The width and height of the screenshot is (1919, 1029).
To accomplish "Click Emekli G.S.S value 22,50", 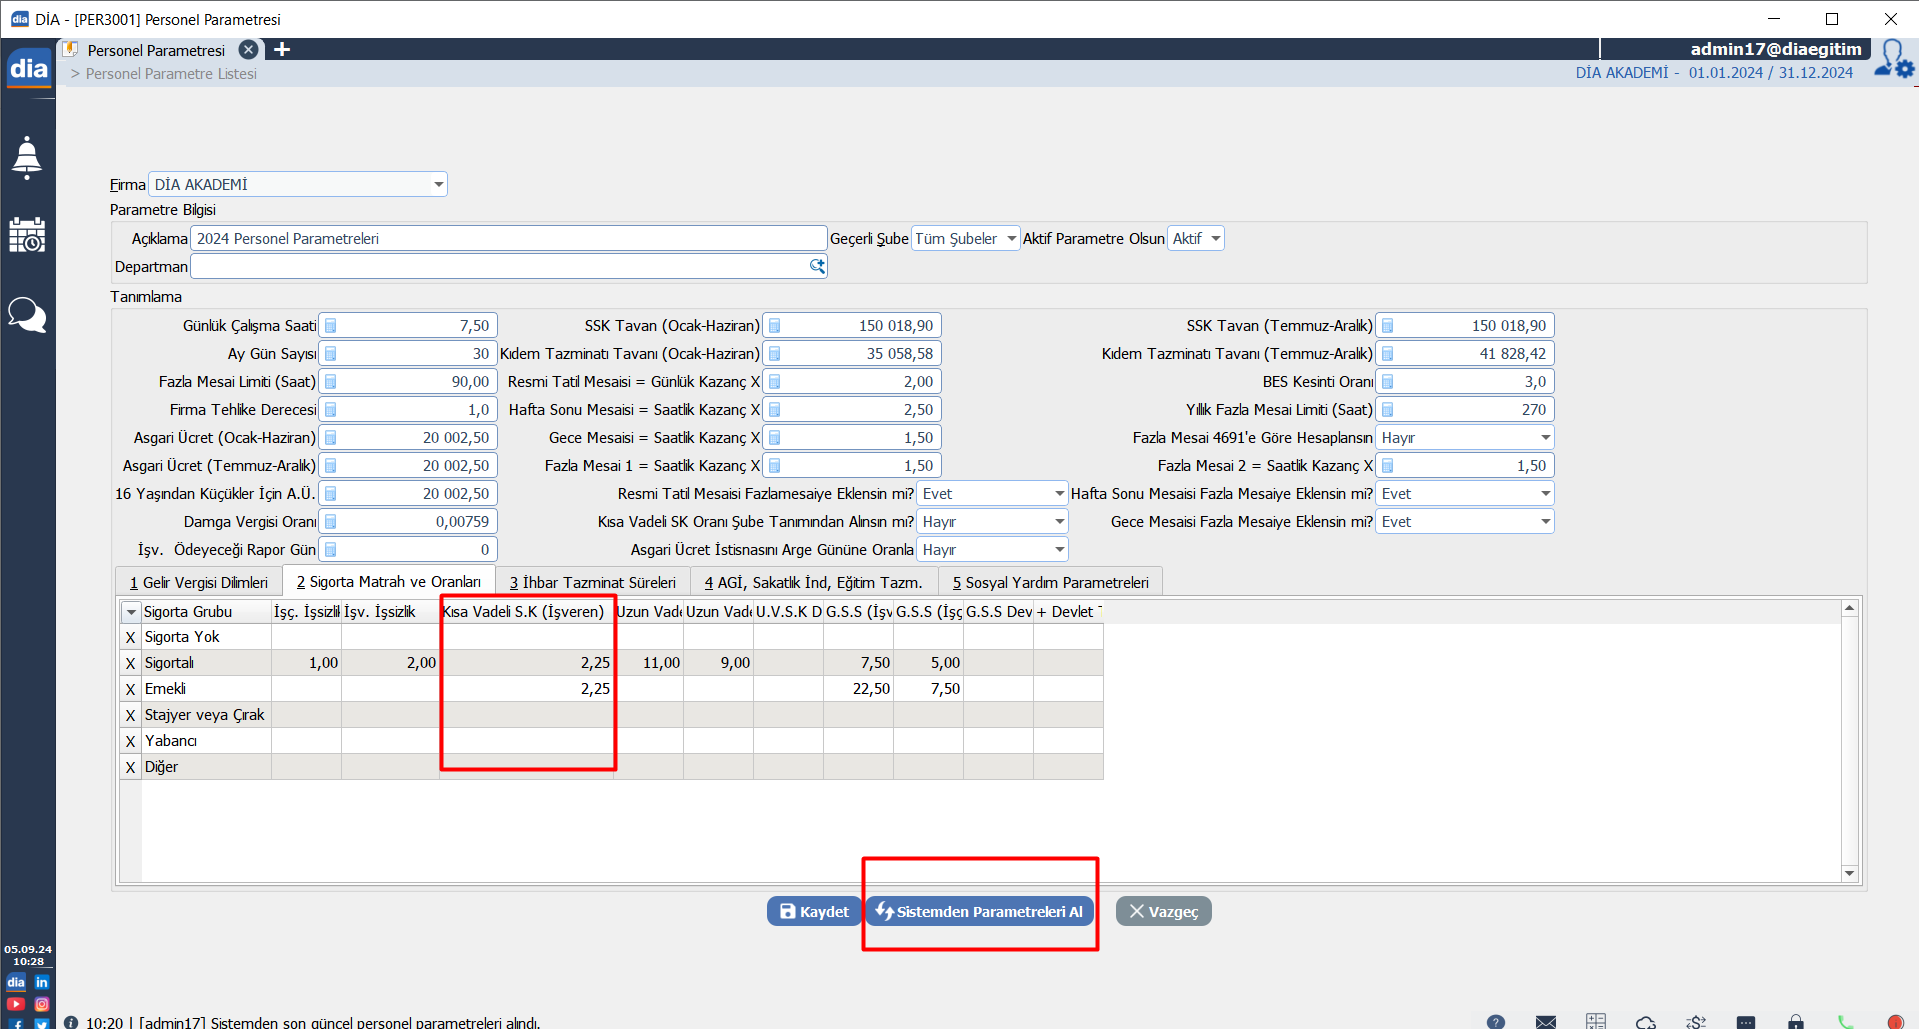I will pyautogui.click(x=858, y=689).
